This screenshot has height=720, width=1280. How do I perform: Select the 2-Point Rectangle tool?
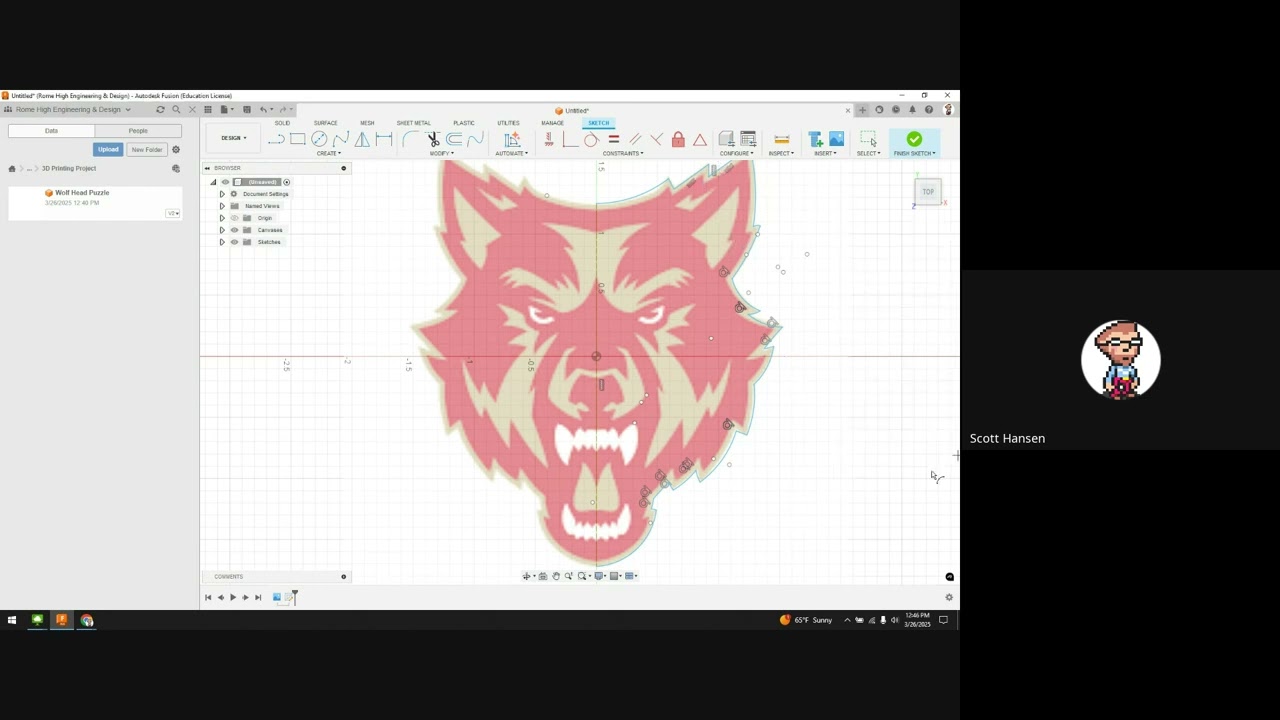coord(298,140)
